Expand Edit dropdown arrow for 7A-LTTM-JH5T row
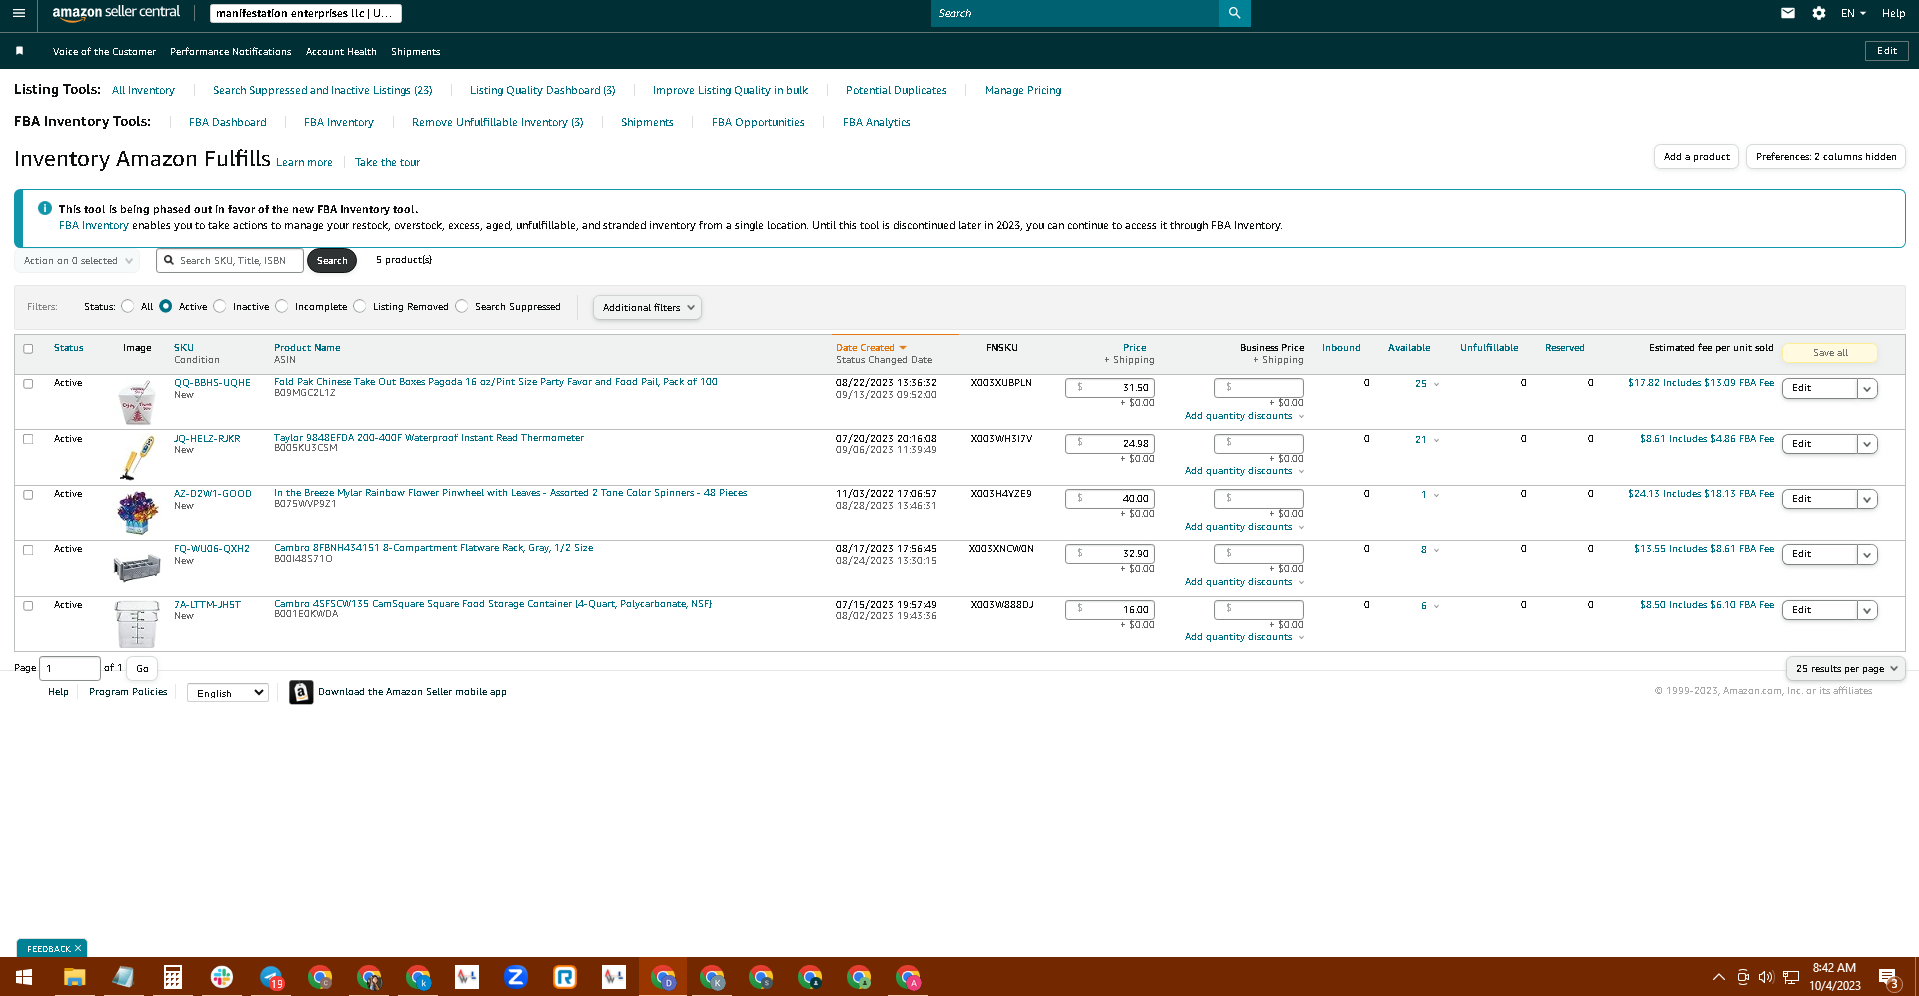 (x=1867, y=610)
